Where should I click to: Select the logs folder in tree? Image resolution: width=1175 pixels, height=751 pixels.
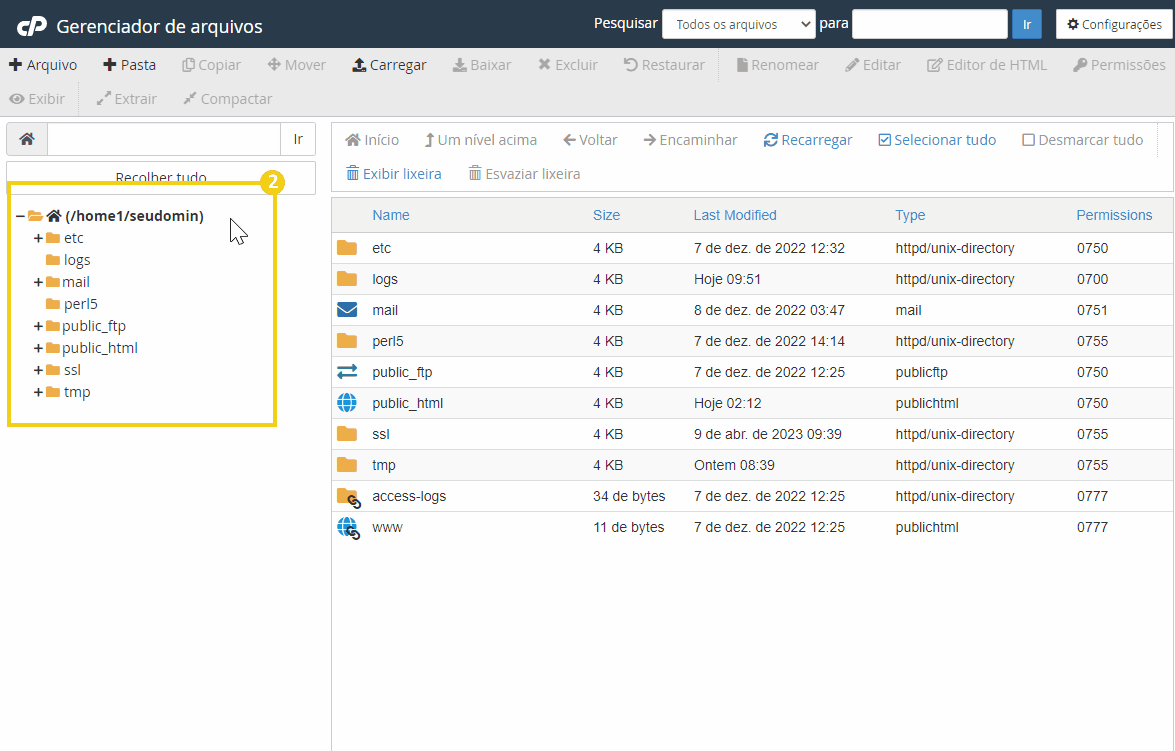pyautogui.click(x=76, y=260)
